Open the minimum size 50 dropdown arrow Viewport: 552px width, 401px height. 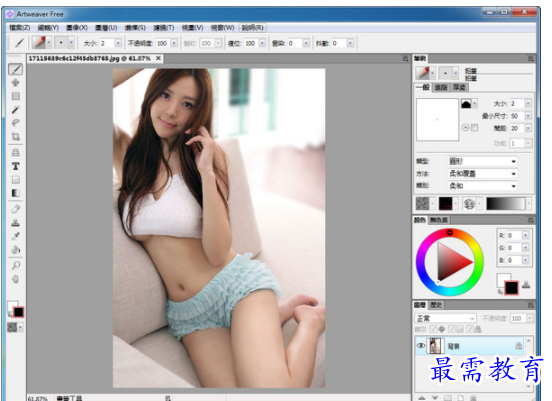pyautogui.click(x=528, y=116)
